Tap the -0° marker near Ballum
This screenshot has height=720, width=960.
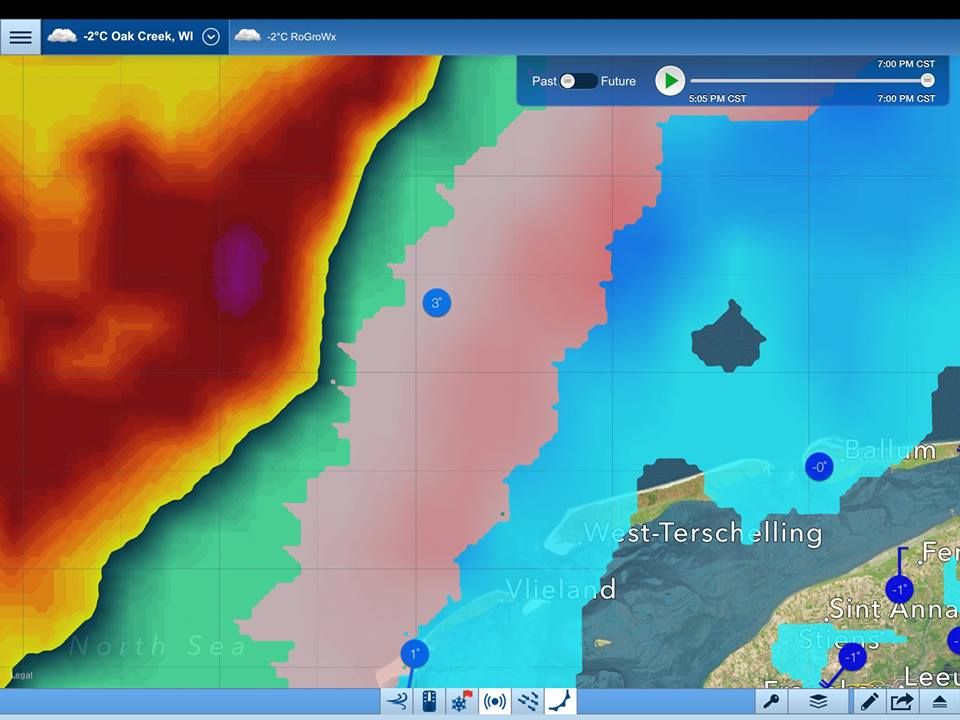pos(819,467)
